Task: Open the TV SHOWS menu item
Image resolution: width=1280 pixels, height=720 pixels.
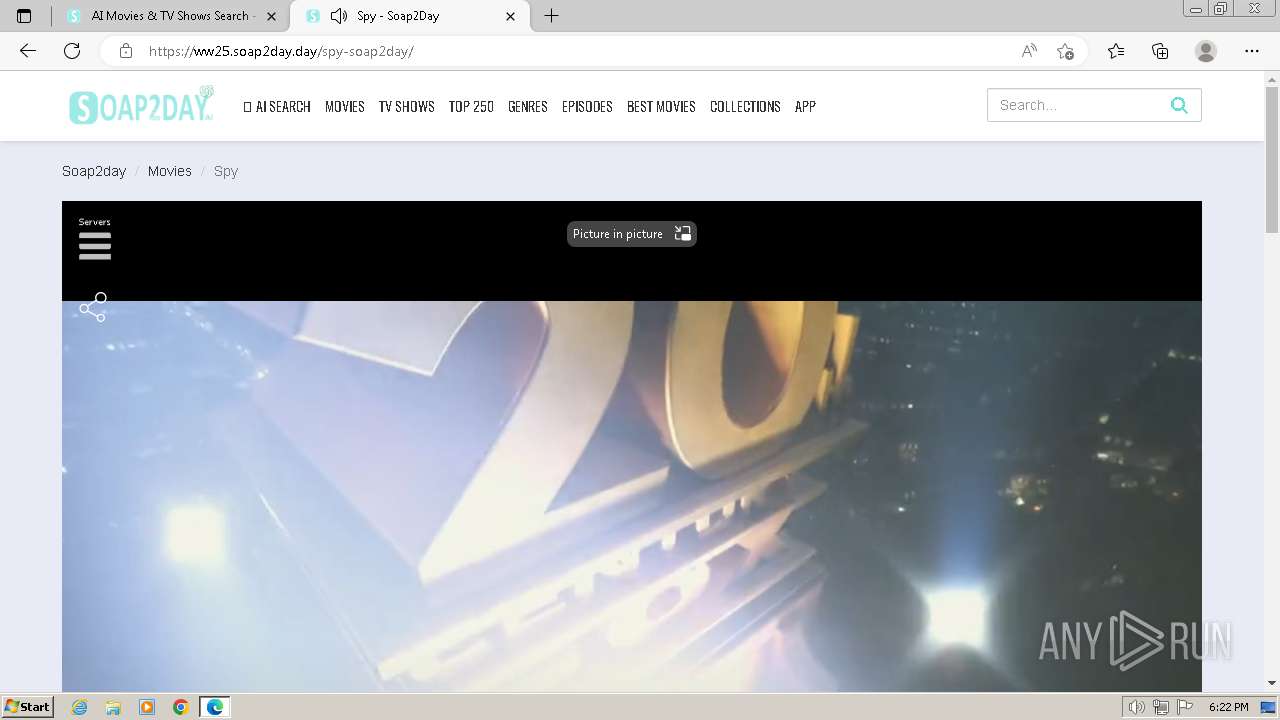Action: click(406, 106)
